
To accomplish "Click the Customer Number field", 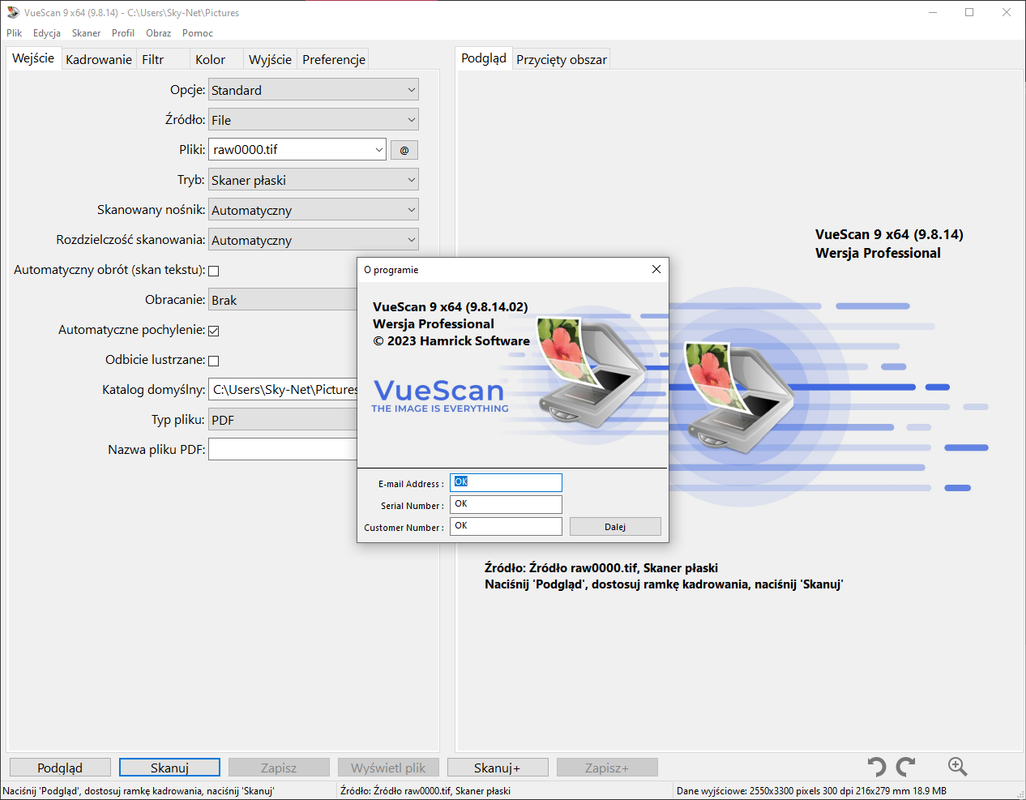I will (506, 526).
